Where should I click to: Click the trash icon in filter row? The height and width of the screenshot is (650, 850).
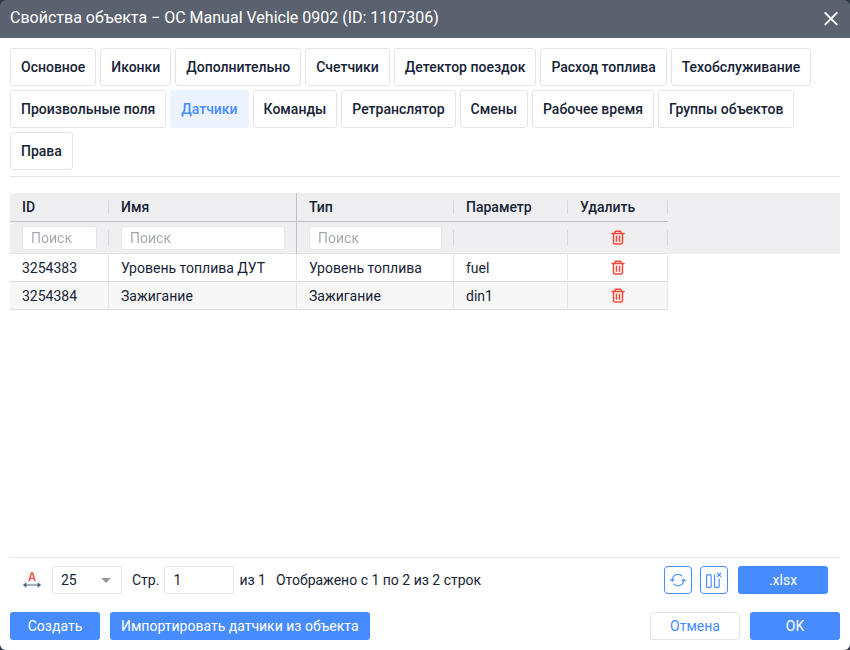(617, 238)
